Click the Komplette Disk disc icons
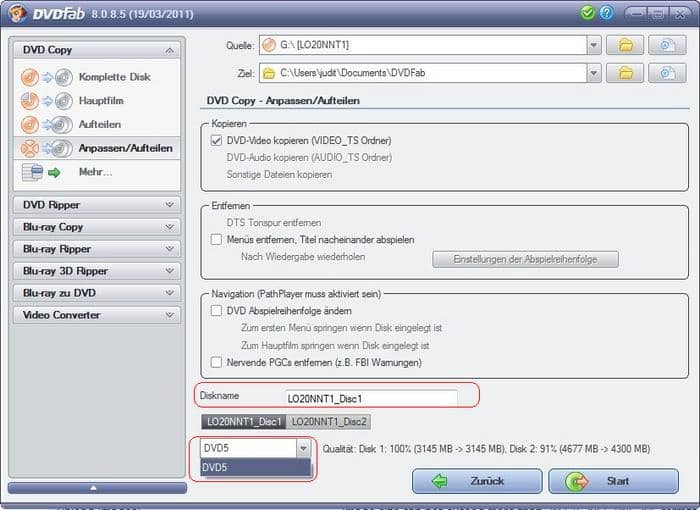Image resolution: width=700 pixels, height=510 pixels. click(x=46, y=77)
